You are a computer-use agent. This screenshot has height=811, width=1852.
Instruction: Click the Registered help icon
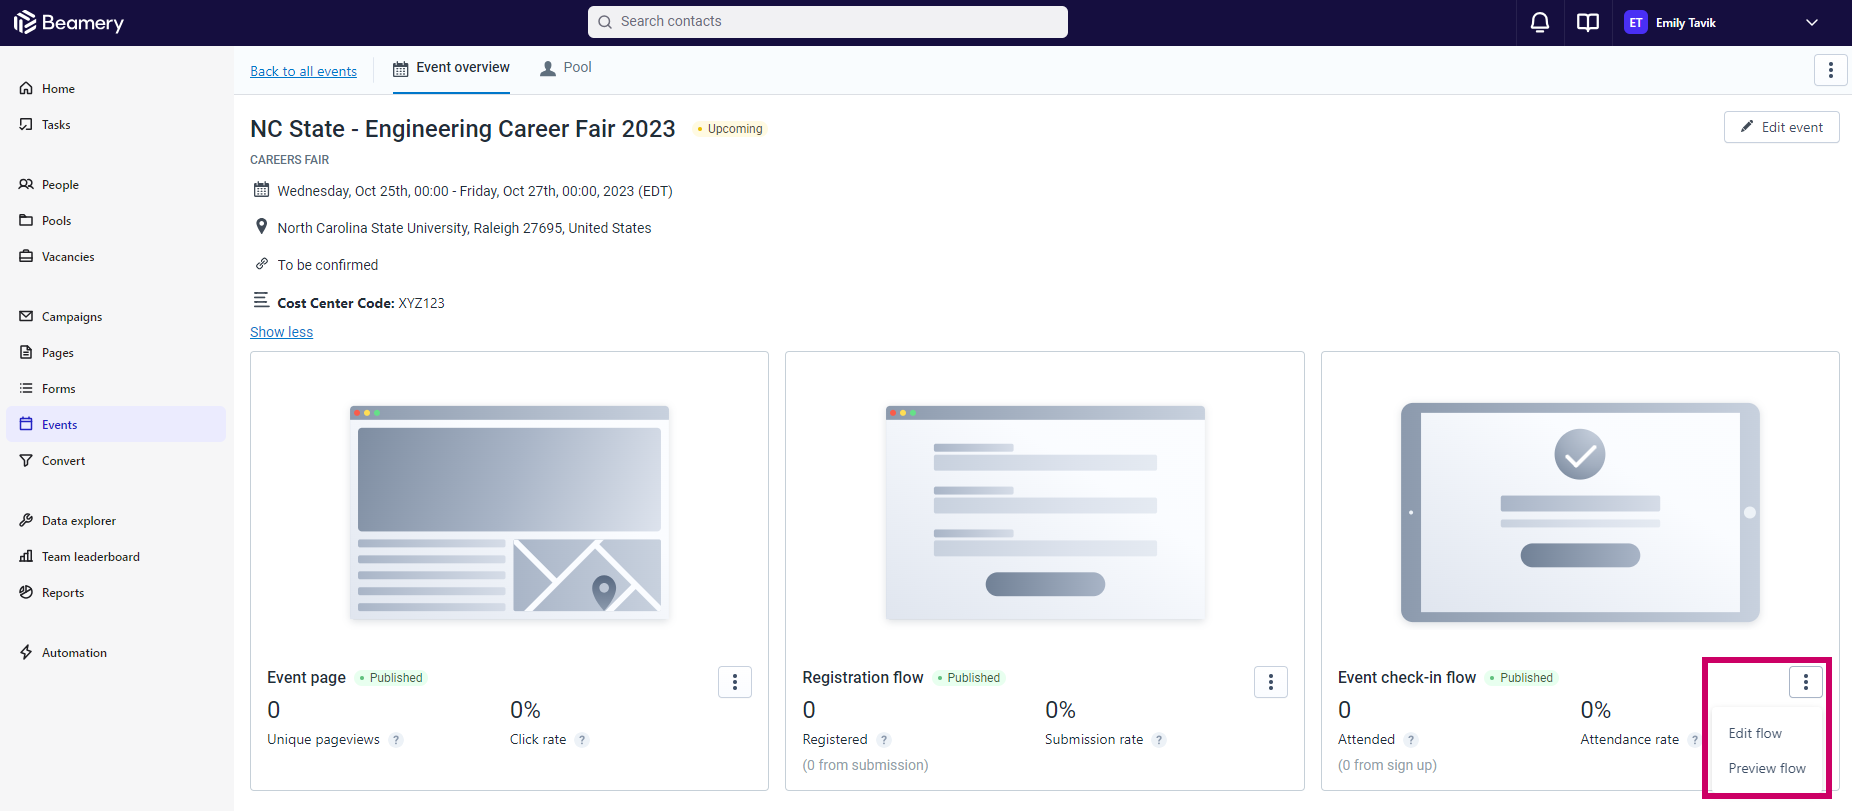(x=884, y=740)
